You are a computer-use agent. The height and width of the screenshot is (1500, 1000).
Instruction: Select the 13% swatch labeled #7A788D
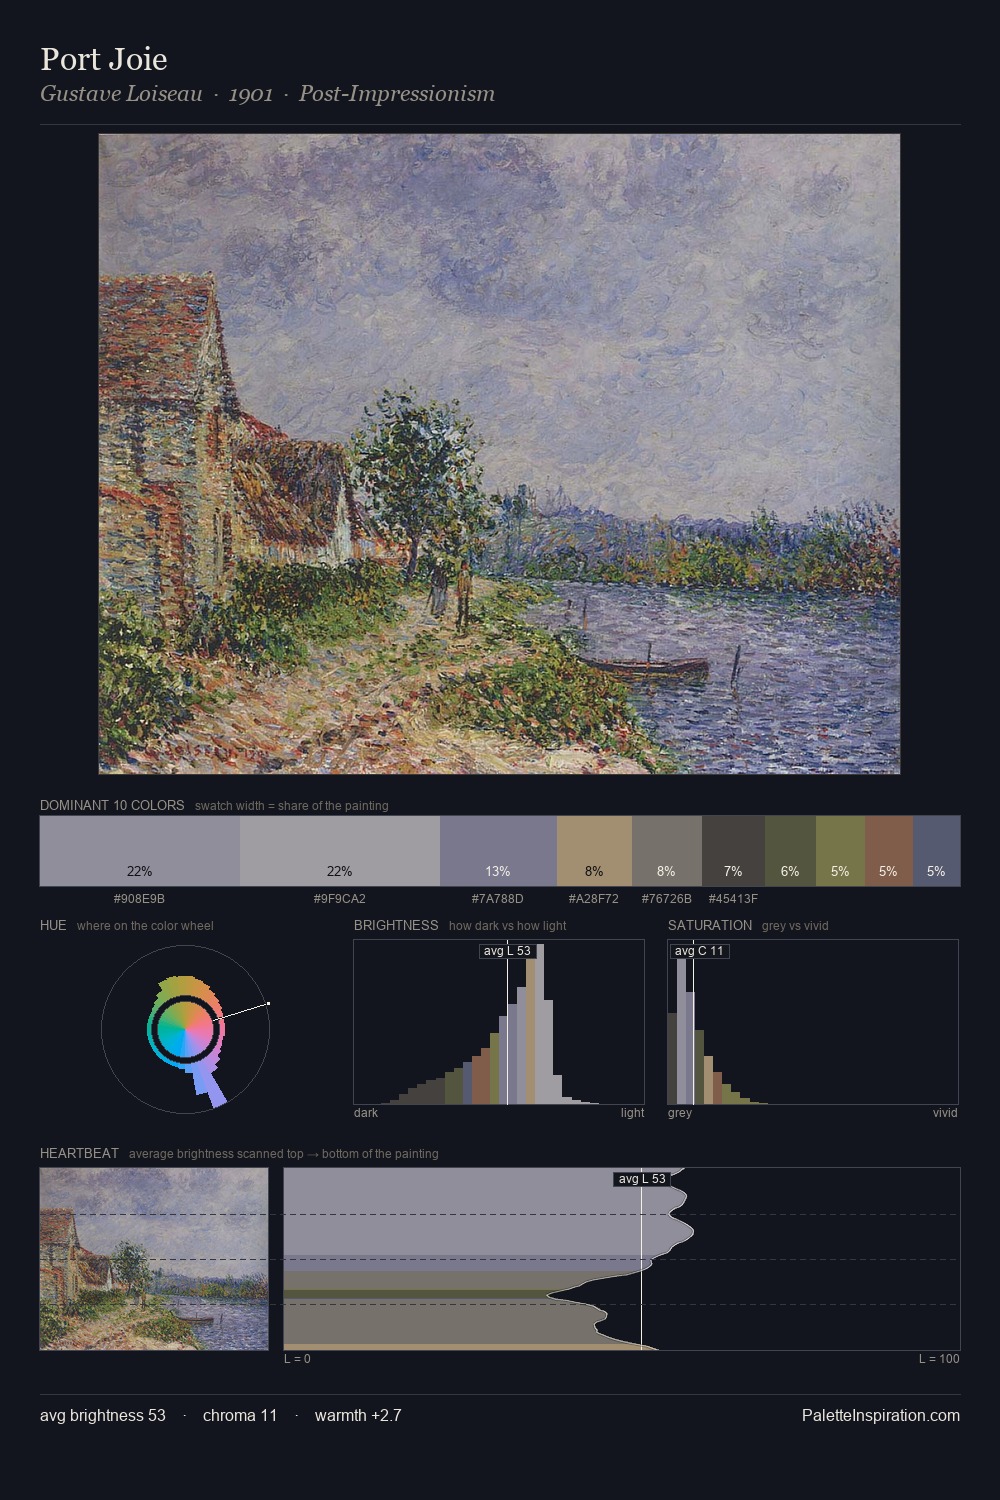click(498, 851)
